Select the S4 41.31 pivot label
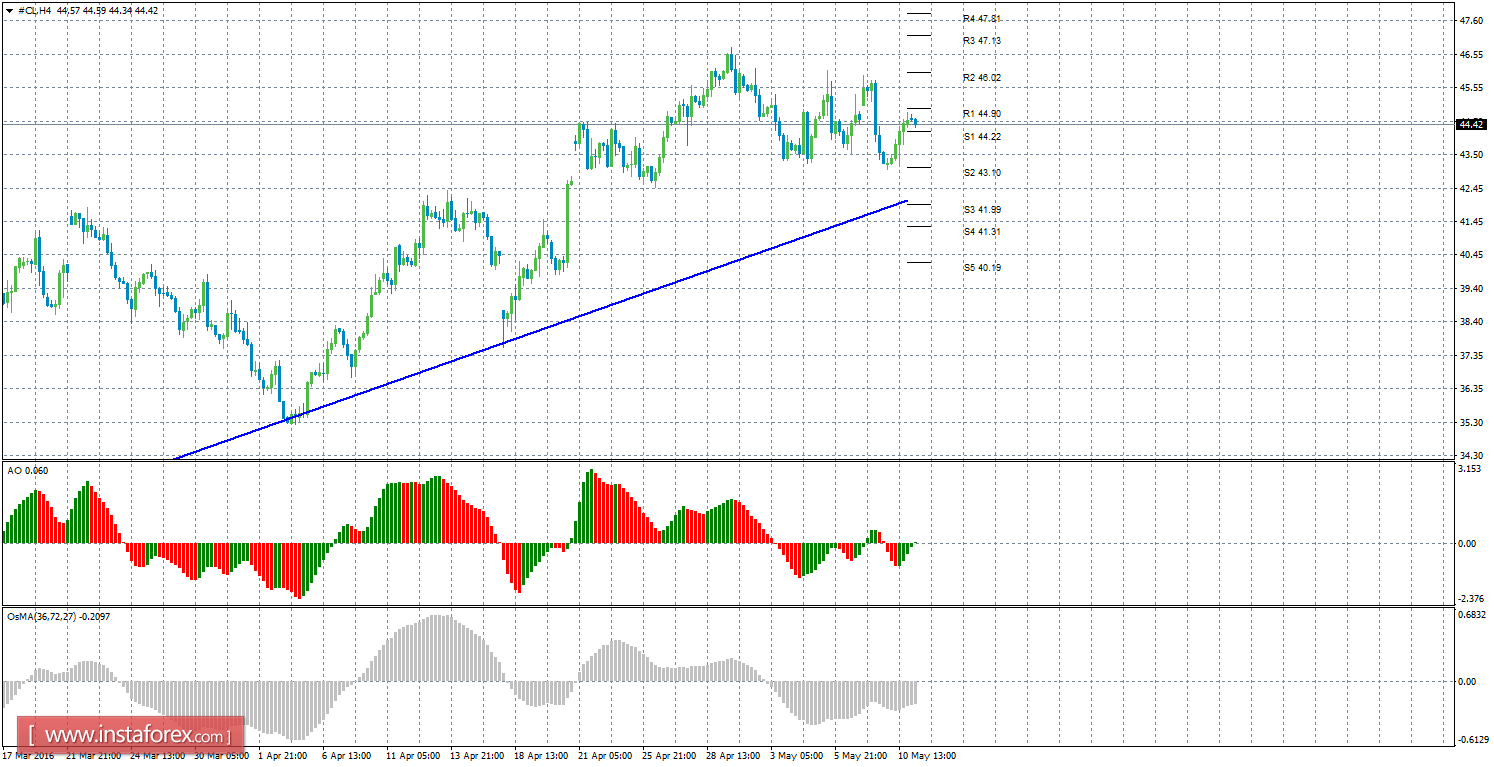This screenshot has width=1494, height=767. click(x=981, y=232)
